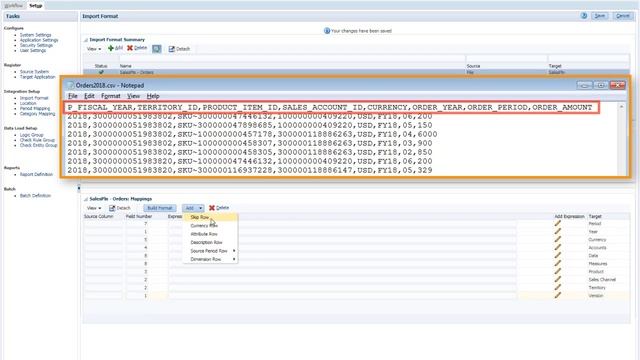Collapse the Import Format Summary section

pyautogui.click(x=86, y=40)
